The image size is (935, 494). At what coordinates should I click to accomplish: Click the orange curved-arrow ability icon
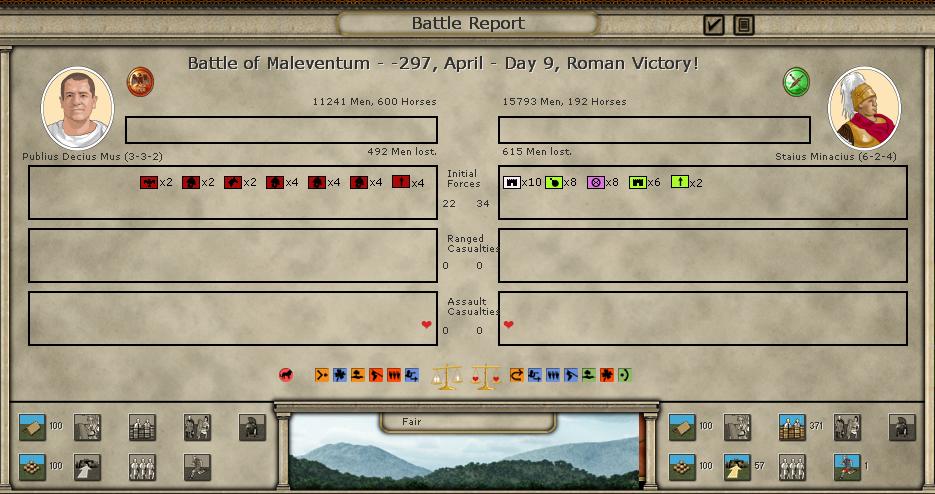pos(517,376)
